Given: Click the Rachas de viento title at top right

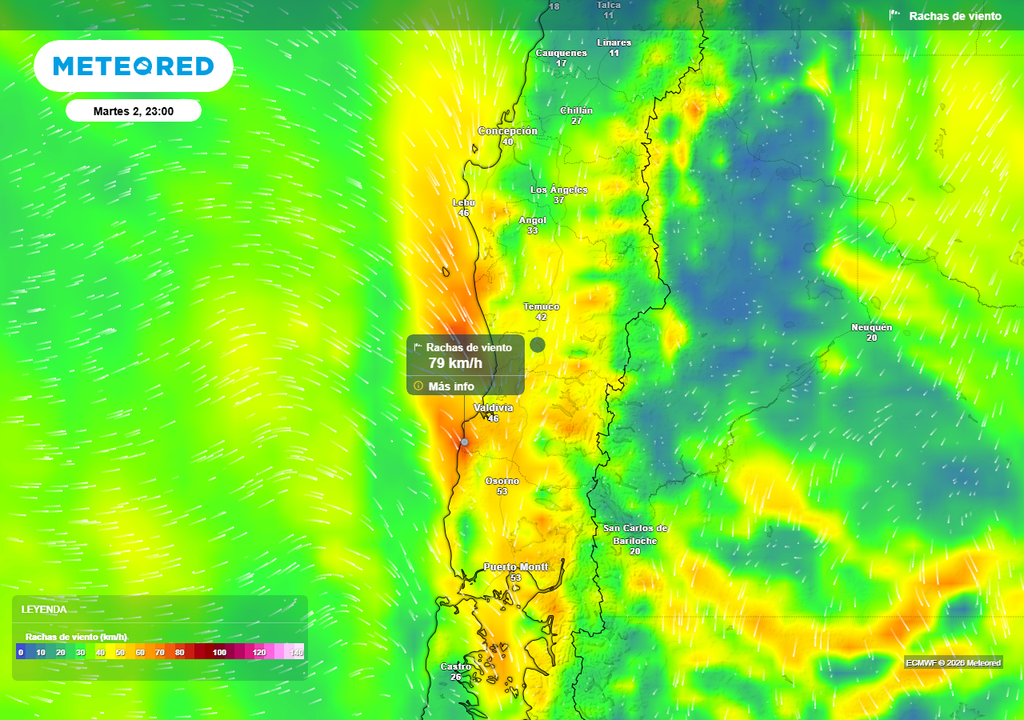Looking at the screenshot, I should coord(955,16).
